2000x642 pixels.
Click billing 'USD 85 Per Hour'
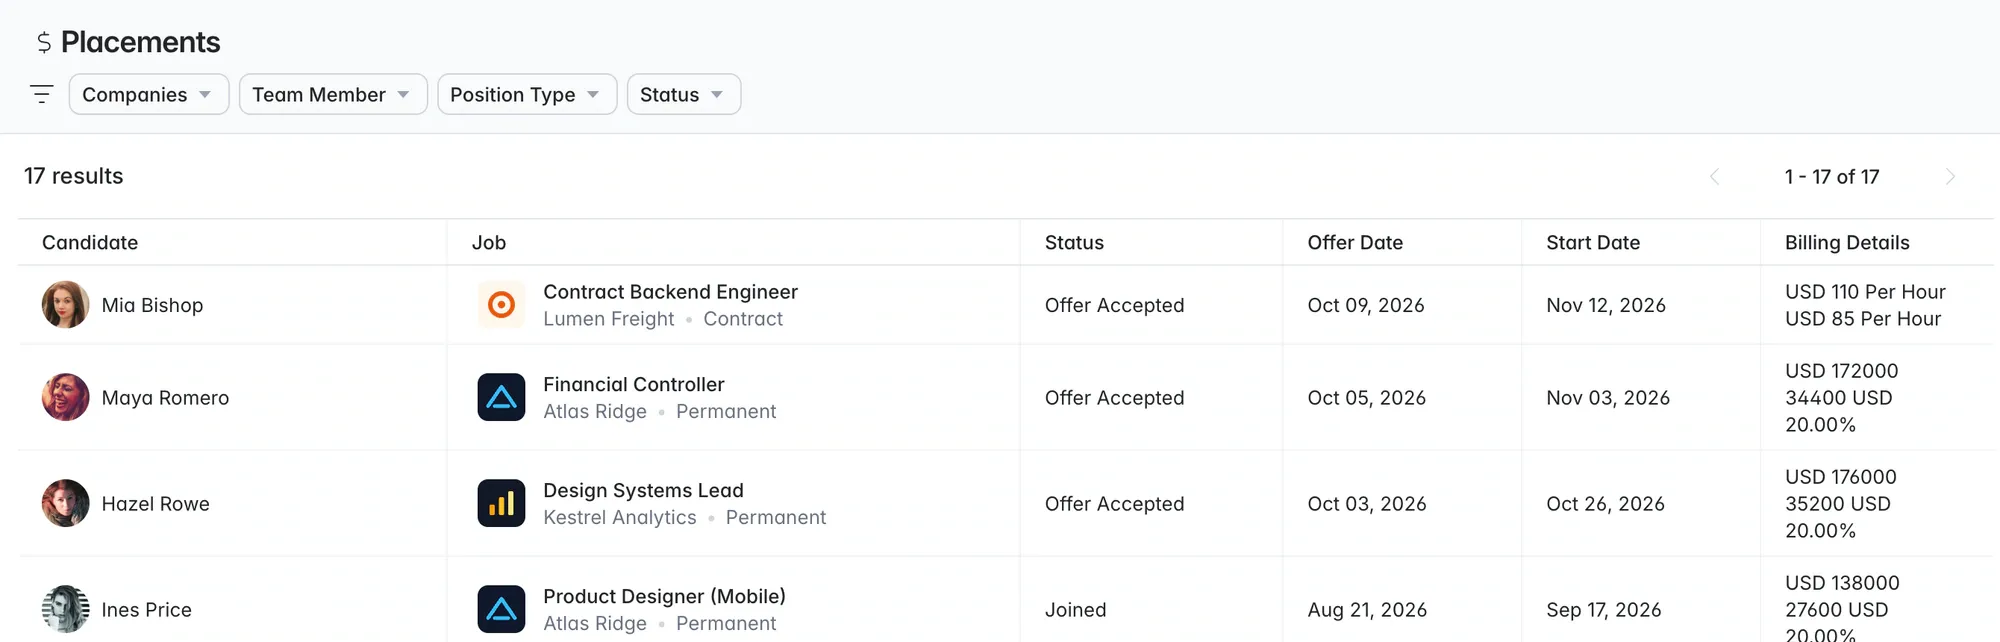[1863, 318]
